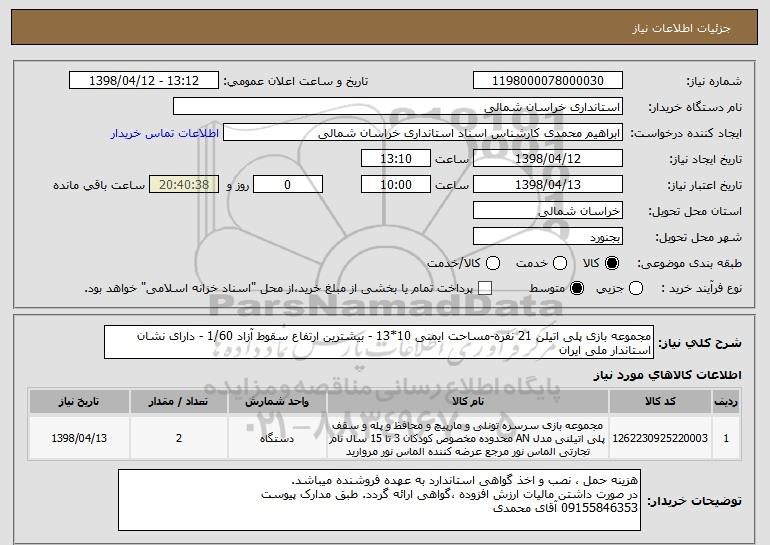Click the تعداد / مقدار column header
The height and width of the screenshot is (545, 770).
178,402
